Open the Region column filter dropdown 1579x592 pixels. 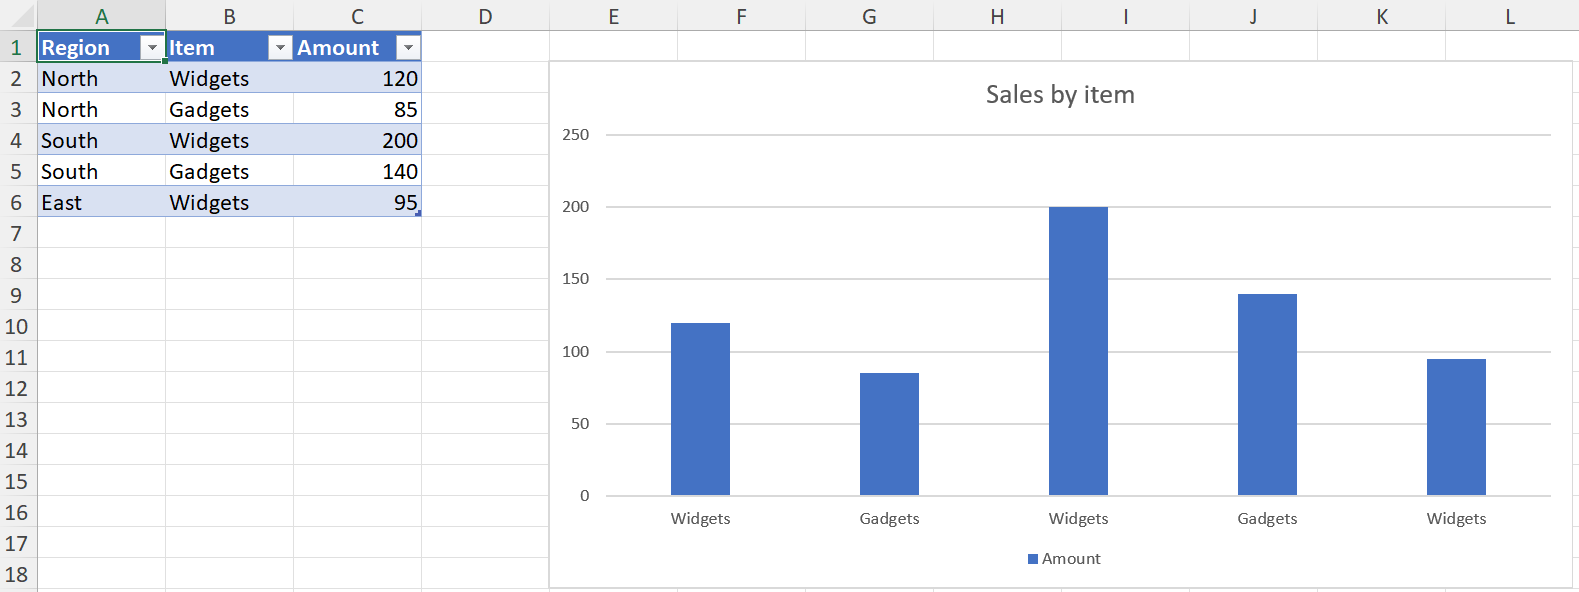click(x=152, y=48)
